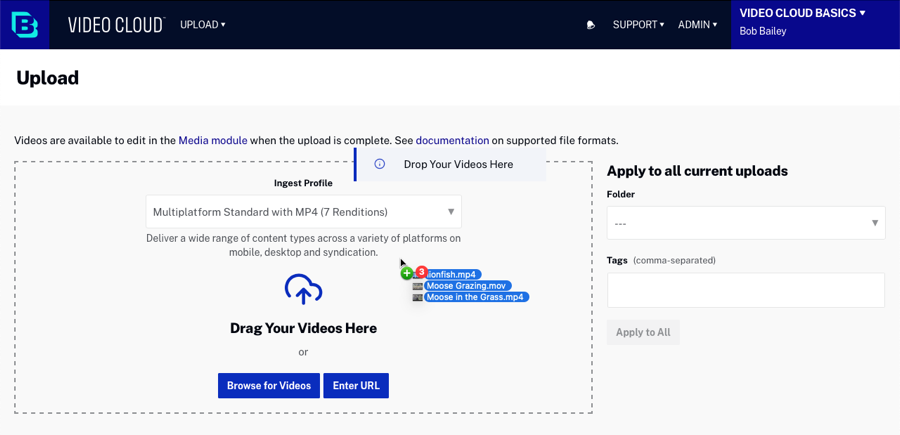Expand the ADMIN dropdown
Screen dimensions: 900x435
click(697, 25)
